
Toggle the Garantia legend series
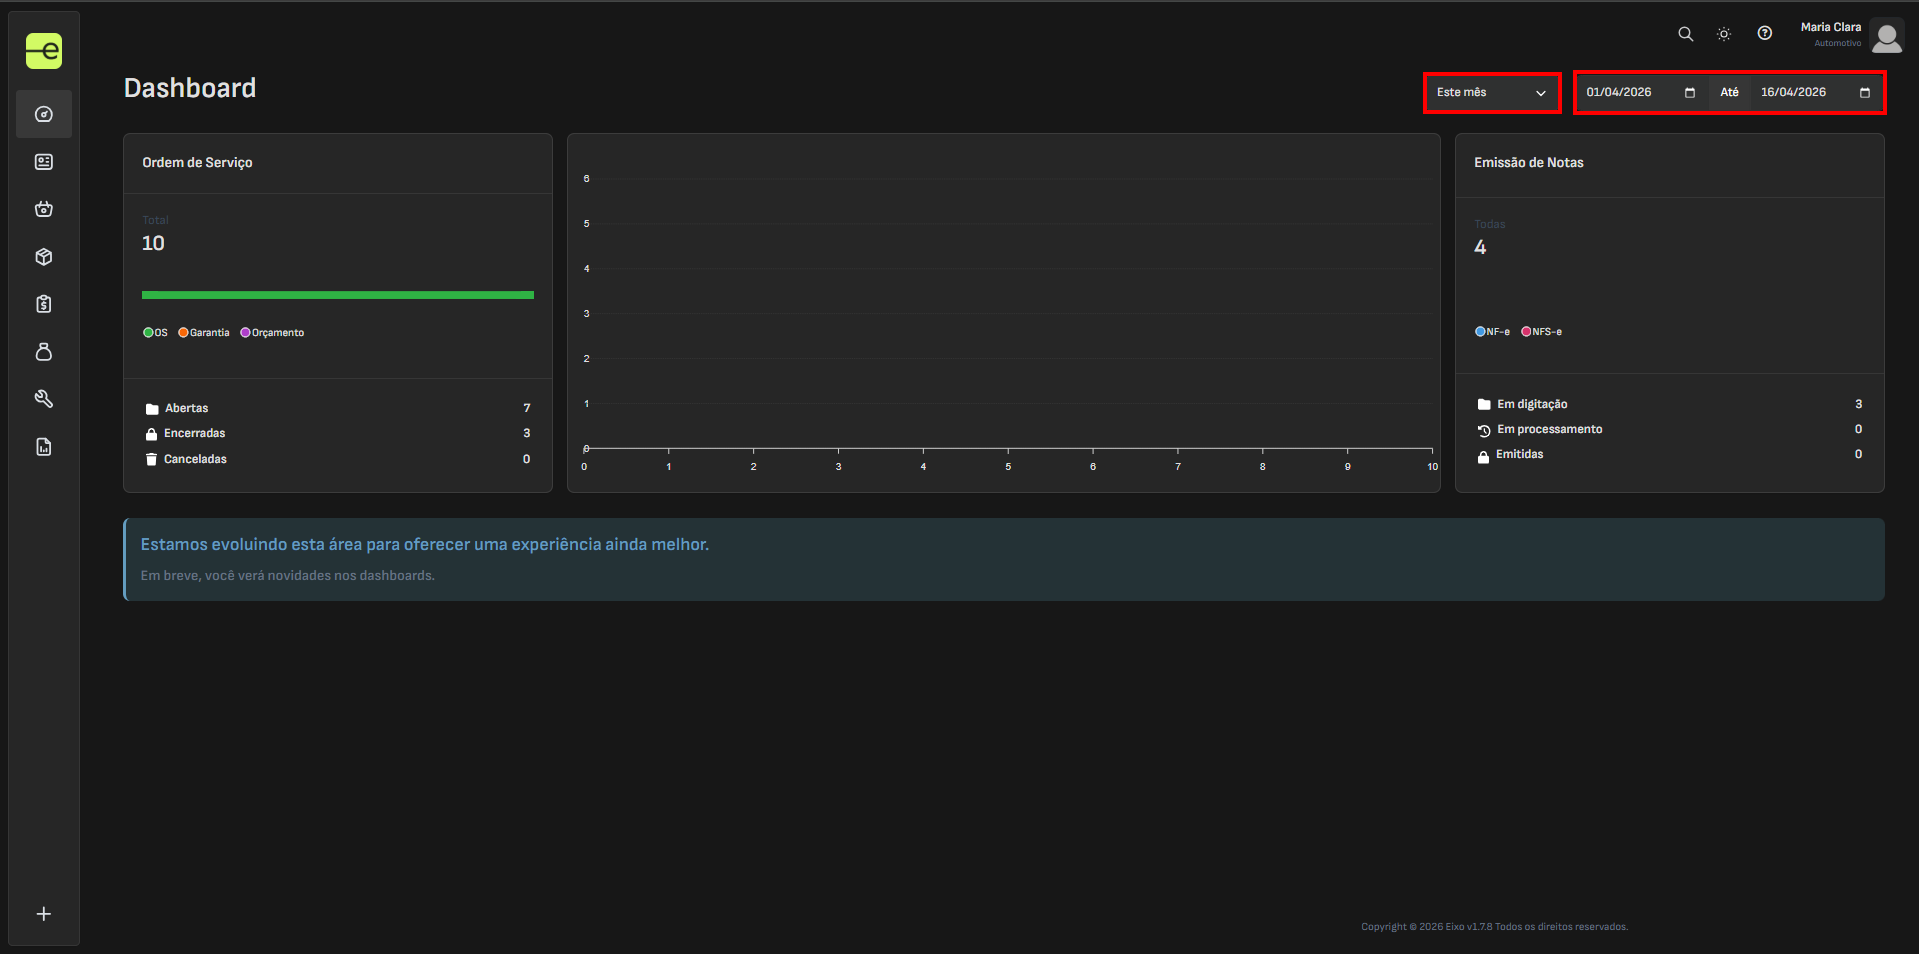[x=204, y=333]
